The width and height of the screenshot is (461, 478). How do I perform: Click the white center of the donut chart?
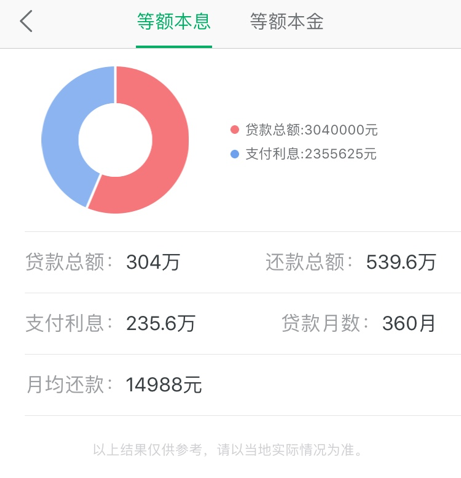[x=115, y=140]
